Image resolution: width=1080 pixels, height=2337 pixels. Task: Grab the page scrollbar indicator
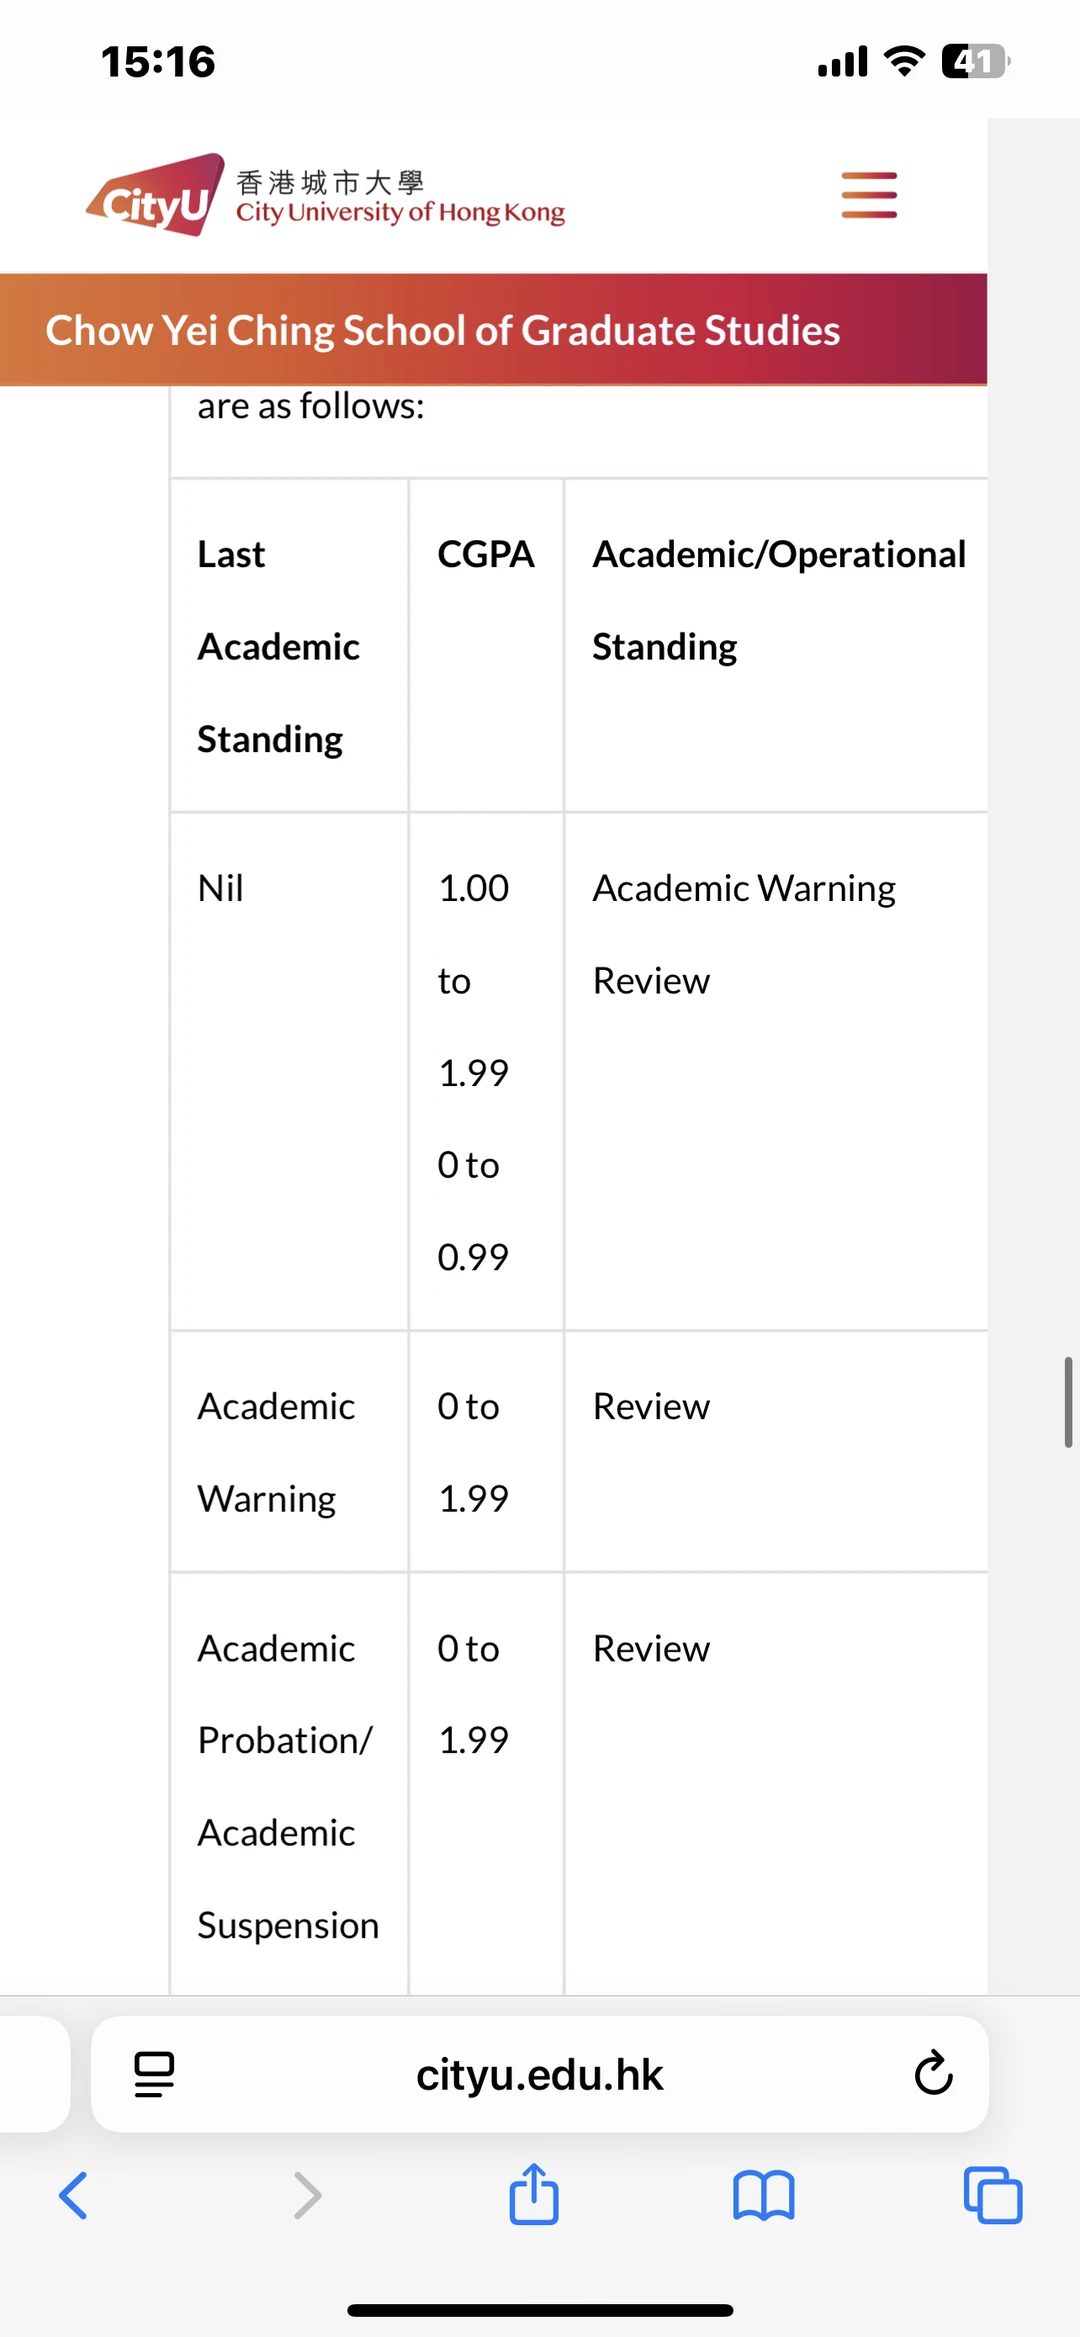1068,1402
